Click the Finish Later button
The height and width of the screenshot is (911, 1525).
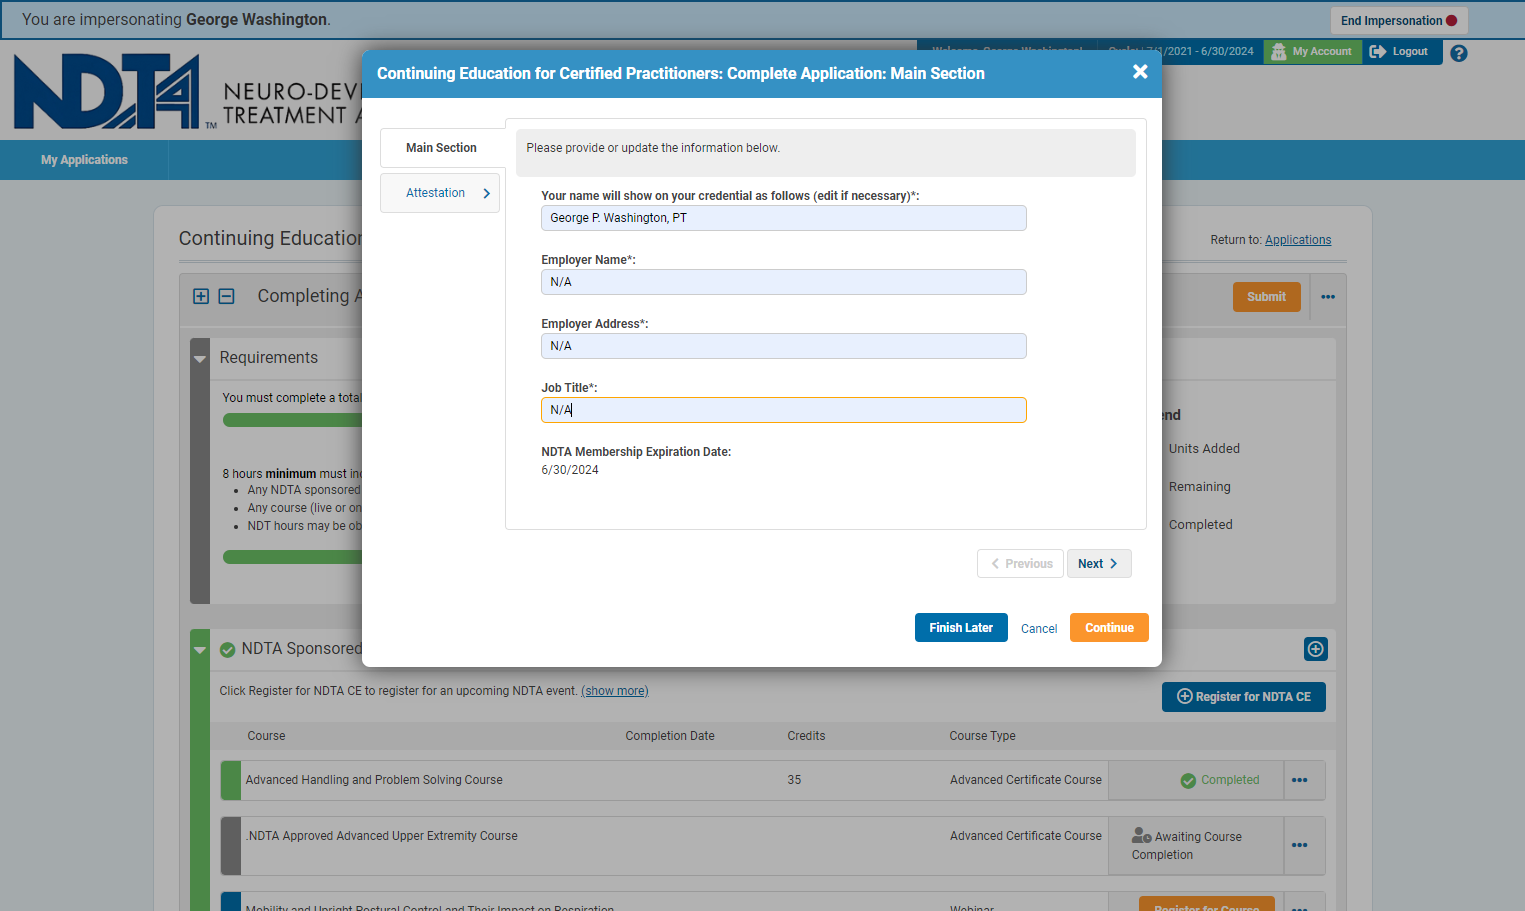click(x=961, y=628)
